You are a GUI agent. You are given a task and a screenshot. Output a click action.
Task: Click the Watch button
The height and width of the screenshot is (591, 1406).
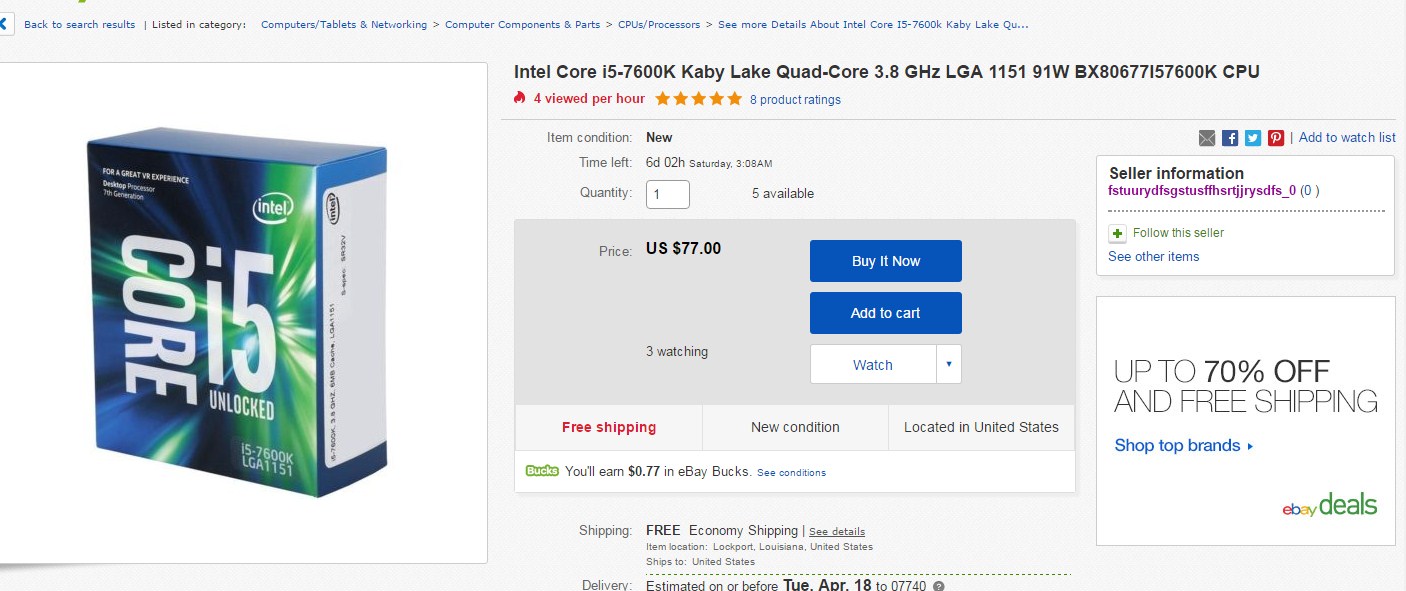point(872,365)
